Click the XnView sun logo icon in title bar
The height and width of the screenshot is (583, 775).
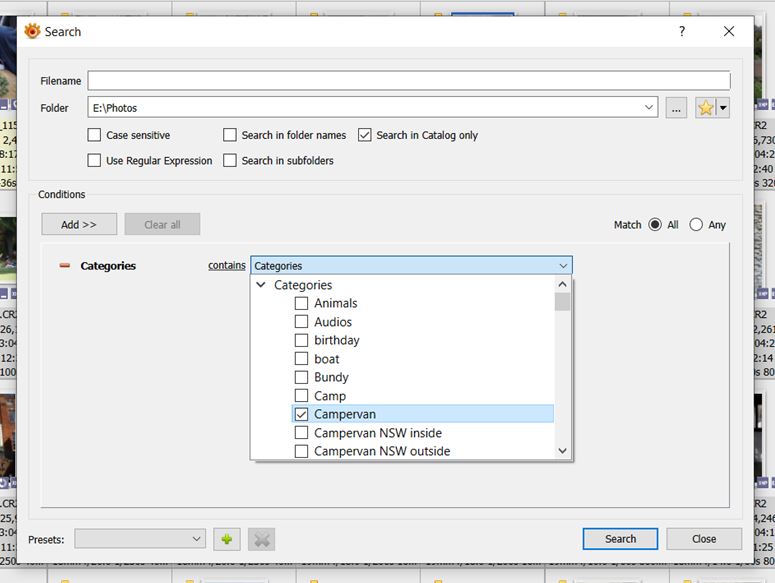pos(32,31)
